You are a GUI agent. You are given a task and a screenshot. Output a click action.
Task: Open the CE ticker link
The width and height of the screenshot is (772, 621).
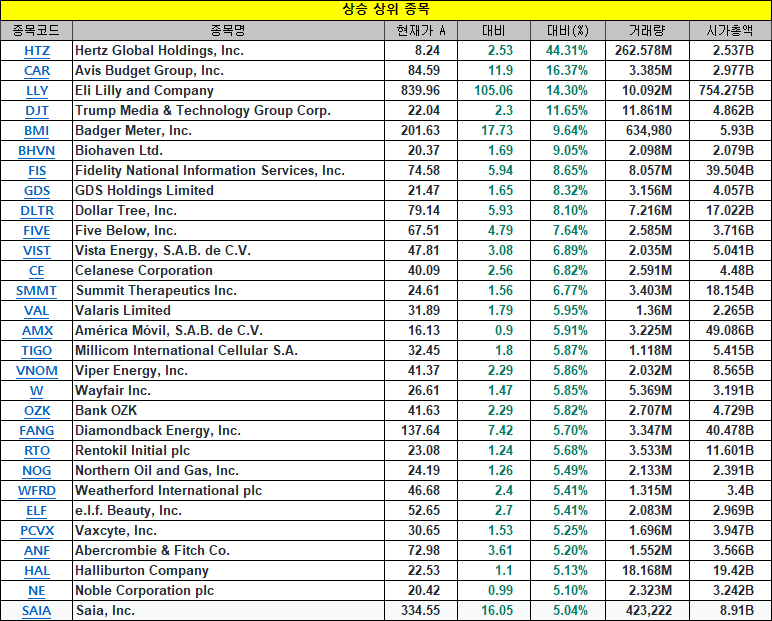pos(37,271)
